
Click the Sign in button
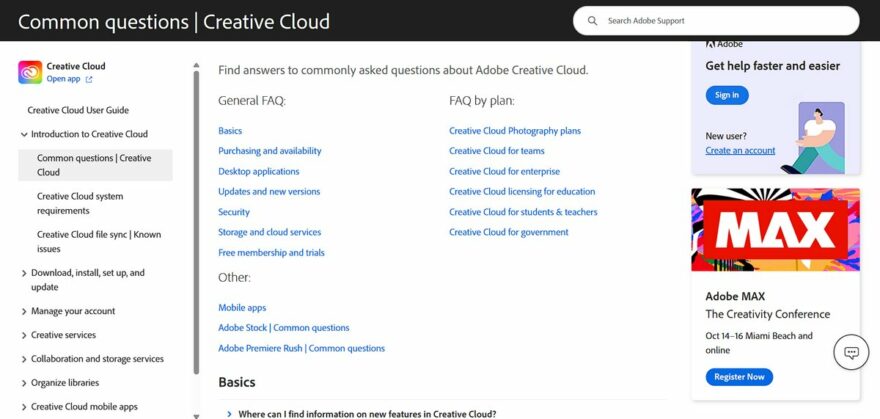[727, 95]
